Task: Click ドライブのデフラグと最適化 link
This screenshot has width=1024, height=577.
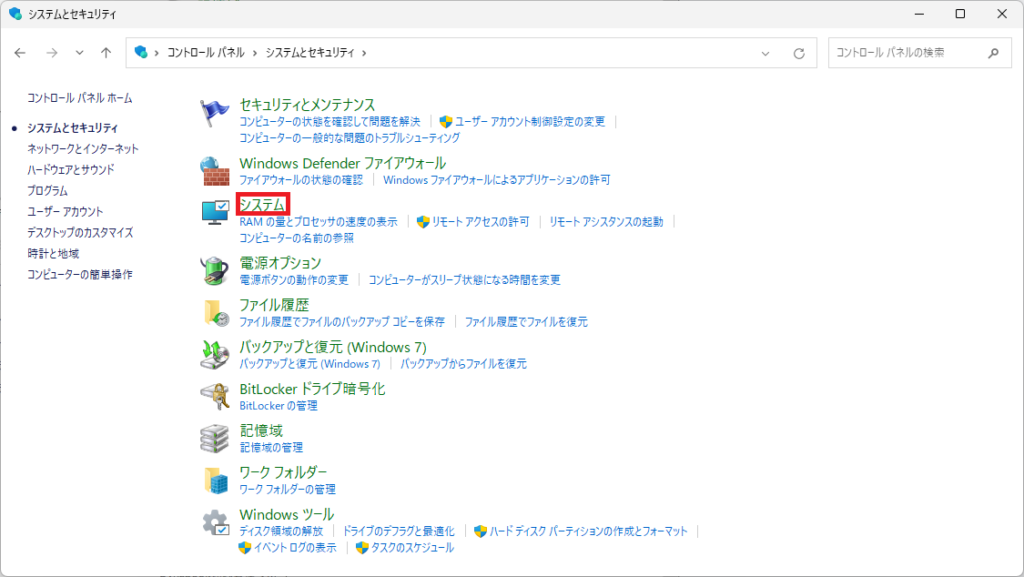Action: 398,531
